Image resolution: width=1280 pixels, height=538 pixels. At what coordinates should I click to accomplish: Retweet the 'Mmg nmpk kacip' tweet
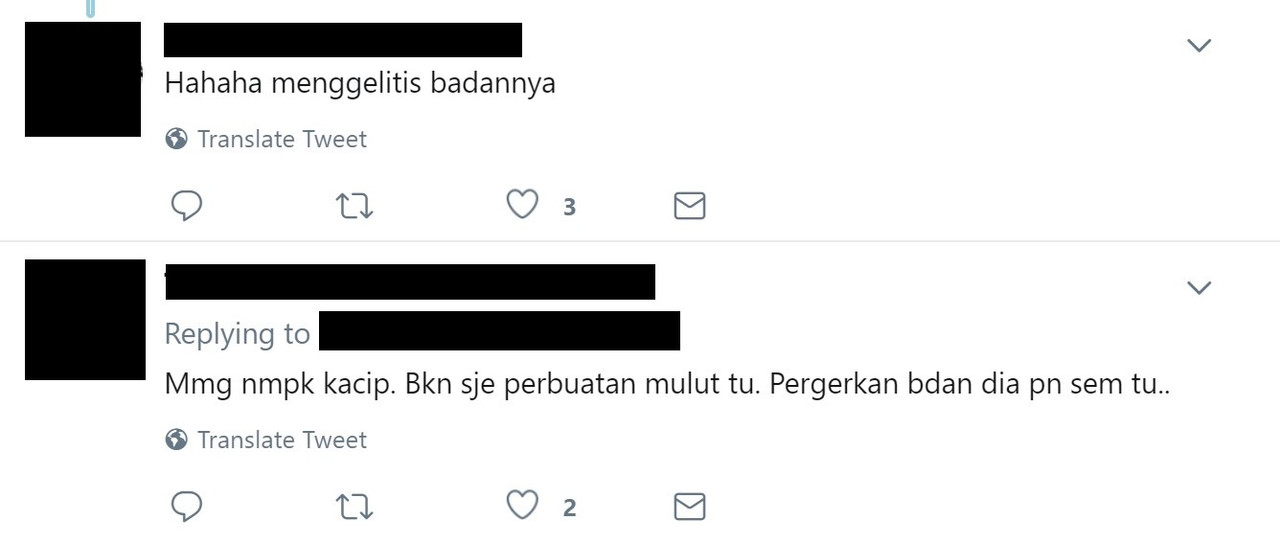354,508
